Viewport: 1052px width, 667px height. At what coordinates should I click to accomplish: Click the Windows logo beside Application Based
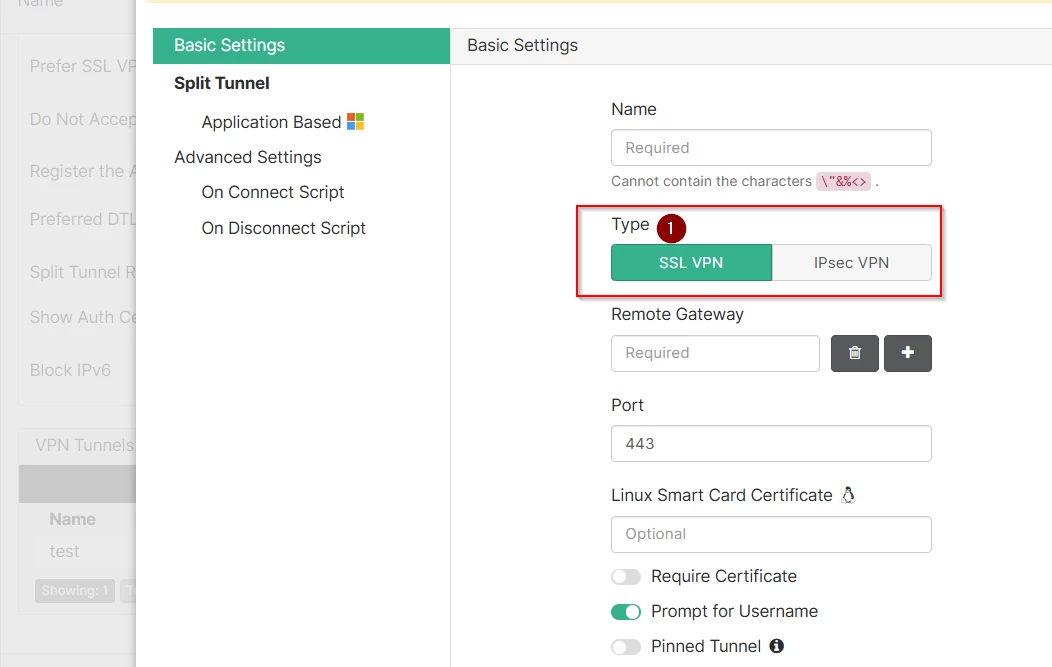(x=356, y=121)
